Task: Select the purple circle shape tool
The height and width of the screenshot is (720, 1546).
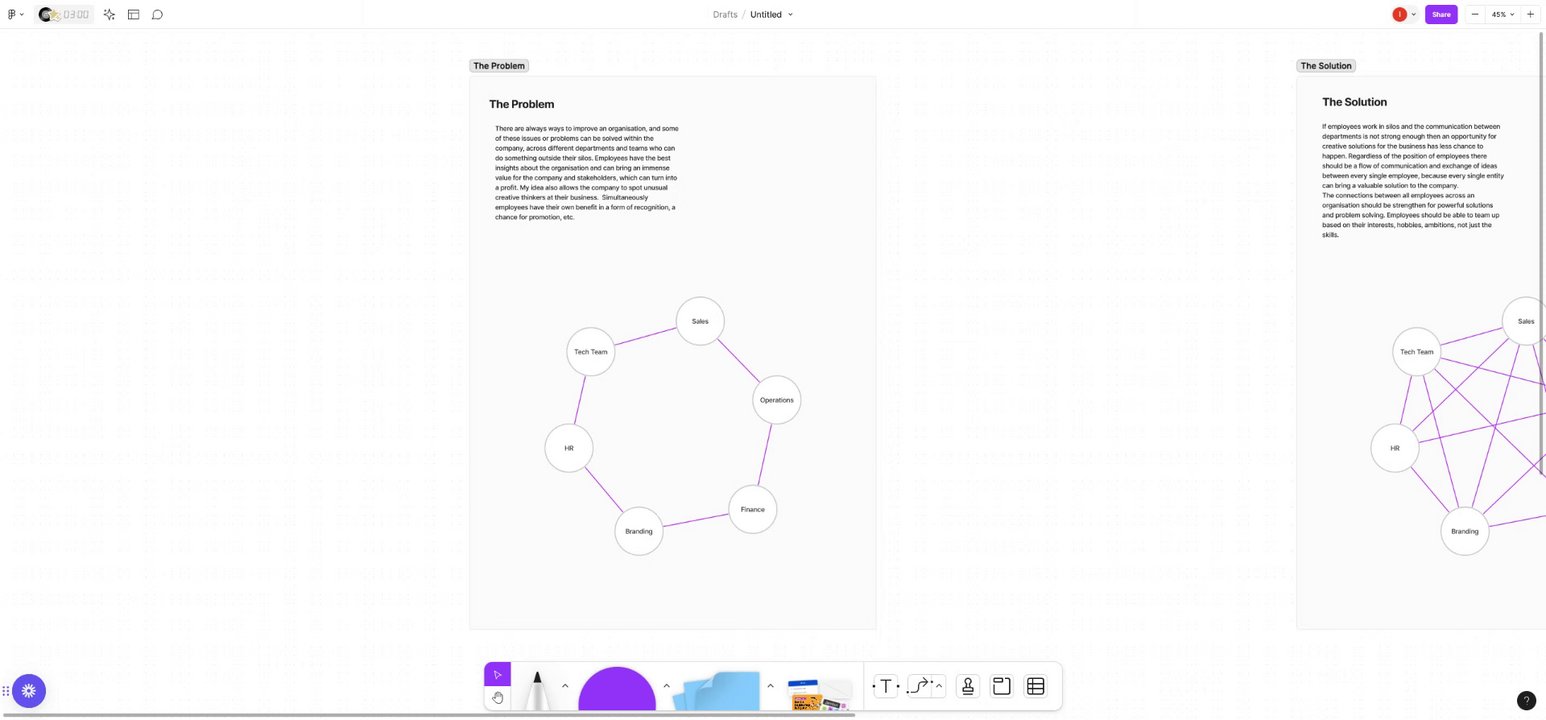Action: coord(616,690)
